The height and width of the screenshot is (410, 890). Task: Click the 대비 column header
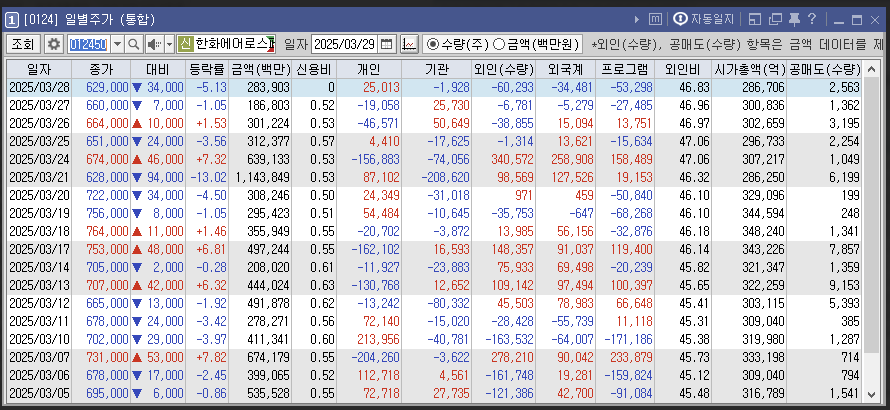[158, 70]
